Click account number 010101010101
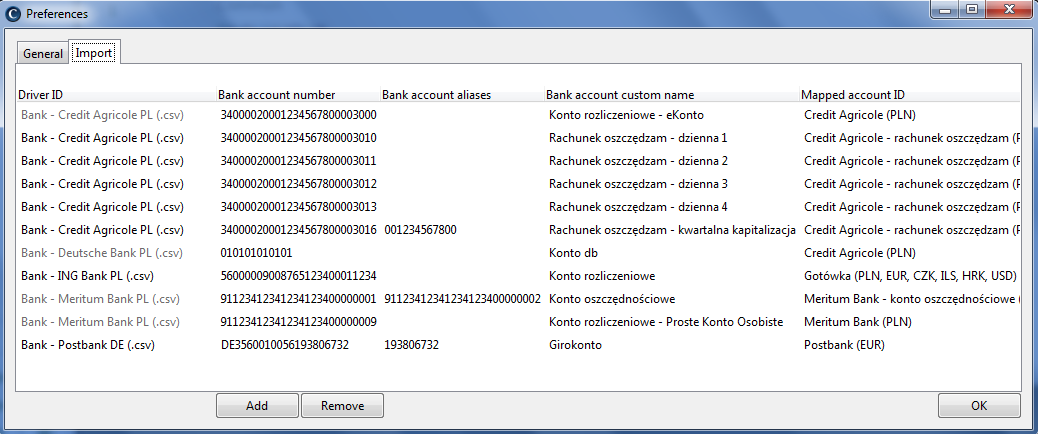 pos(256,253)
